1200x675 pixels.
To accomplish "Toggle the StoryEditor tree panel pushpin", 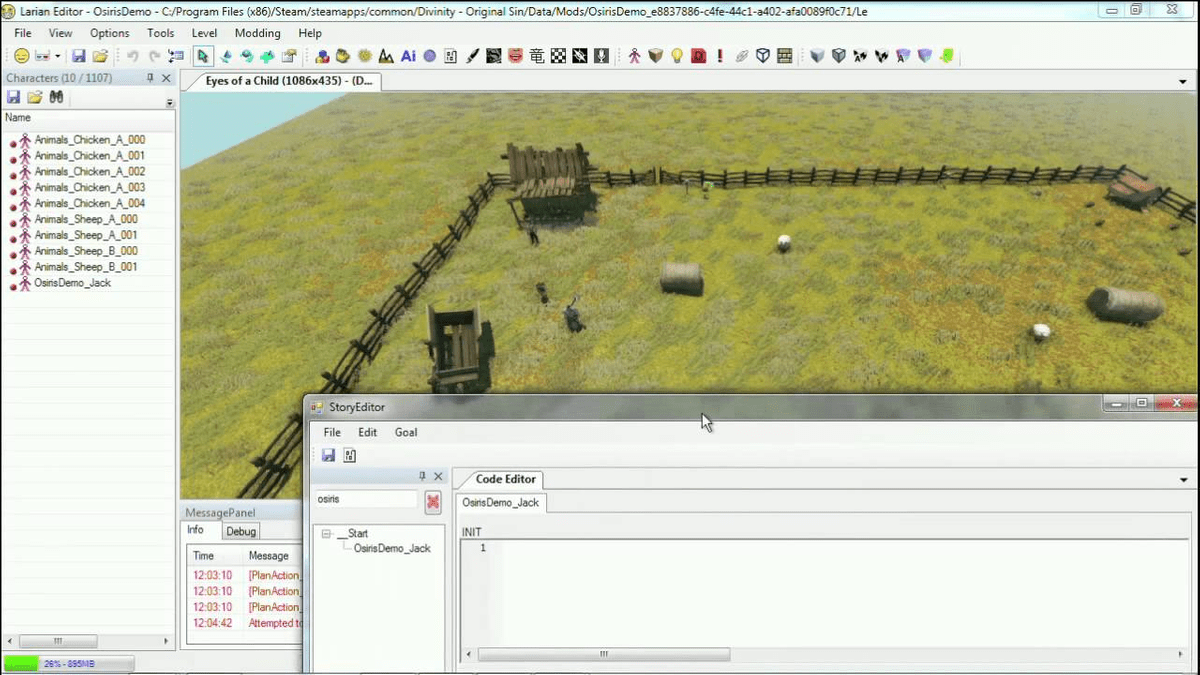I will tap(422, 477).
